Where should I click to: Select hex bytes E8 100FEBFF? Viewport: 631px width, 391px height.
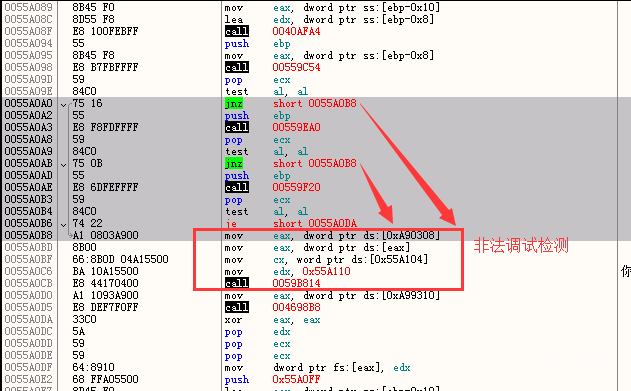click(105, 31)
